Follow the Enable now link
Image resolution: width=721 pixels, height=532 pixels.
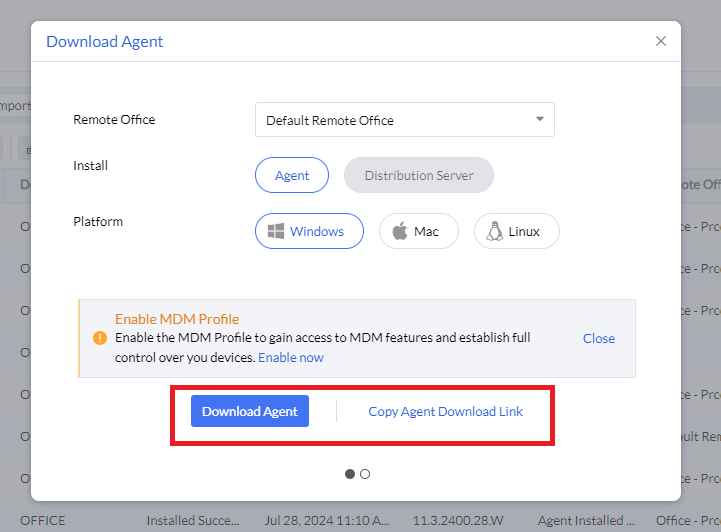tap(291, 357)
